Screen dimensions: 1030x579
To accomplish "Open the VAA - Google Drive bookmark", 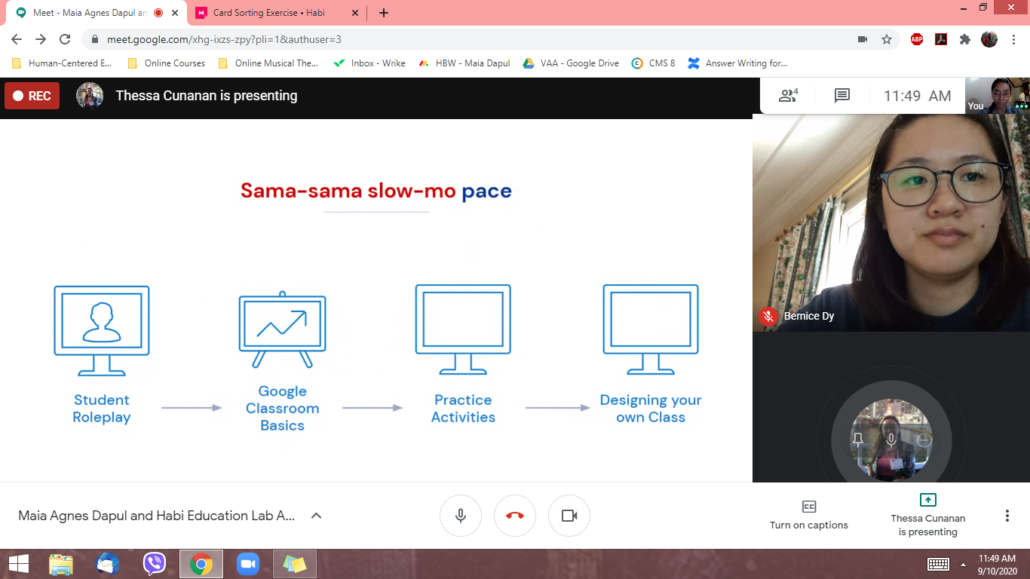I will 571,63.
